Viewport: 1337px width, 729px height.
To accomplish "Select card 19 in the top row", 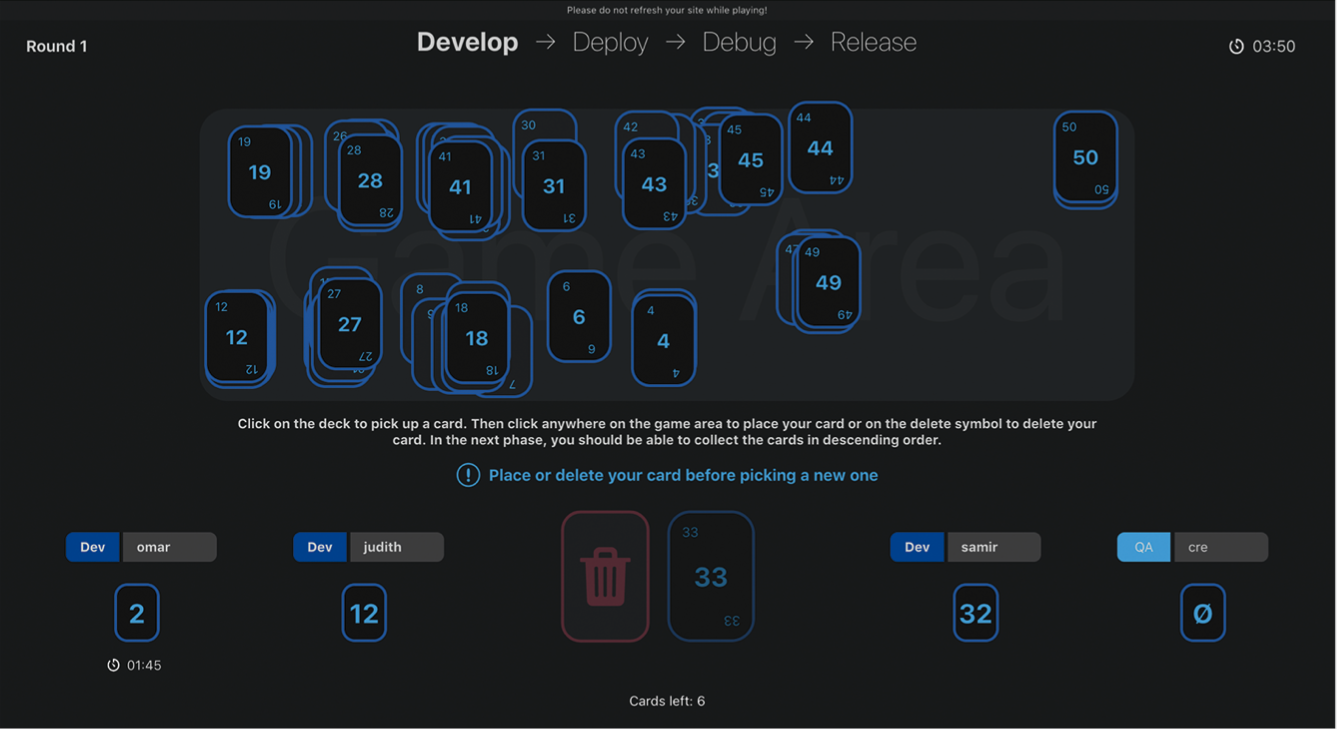I will tap(259, 172).
